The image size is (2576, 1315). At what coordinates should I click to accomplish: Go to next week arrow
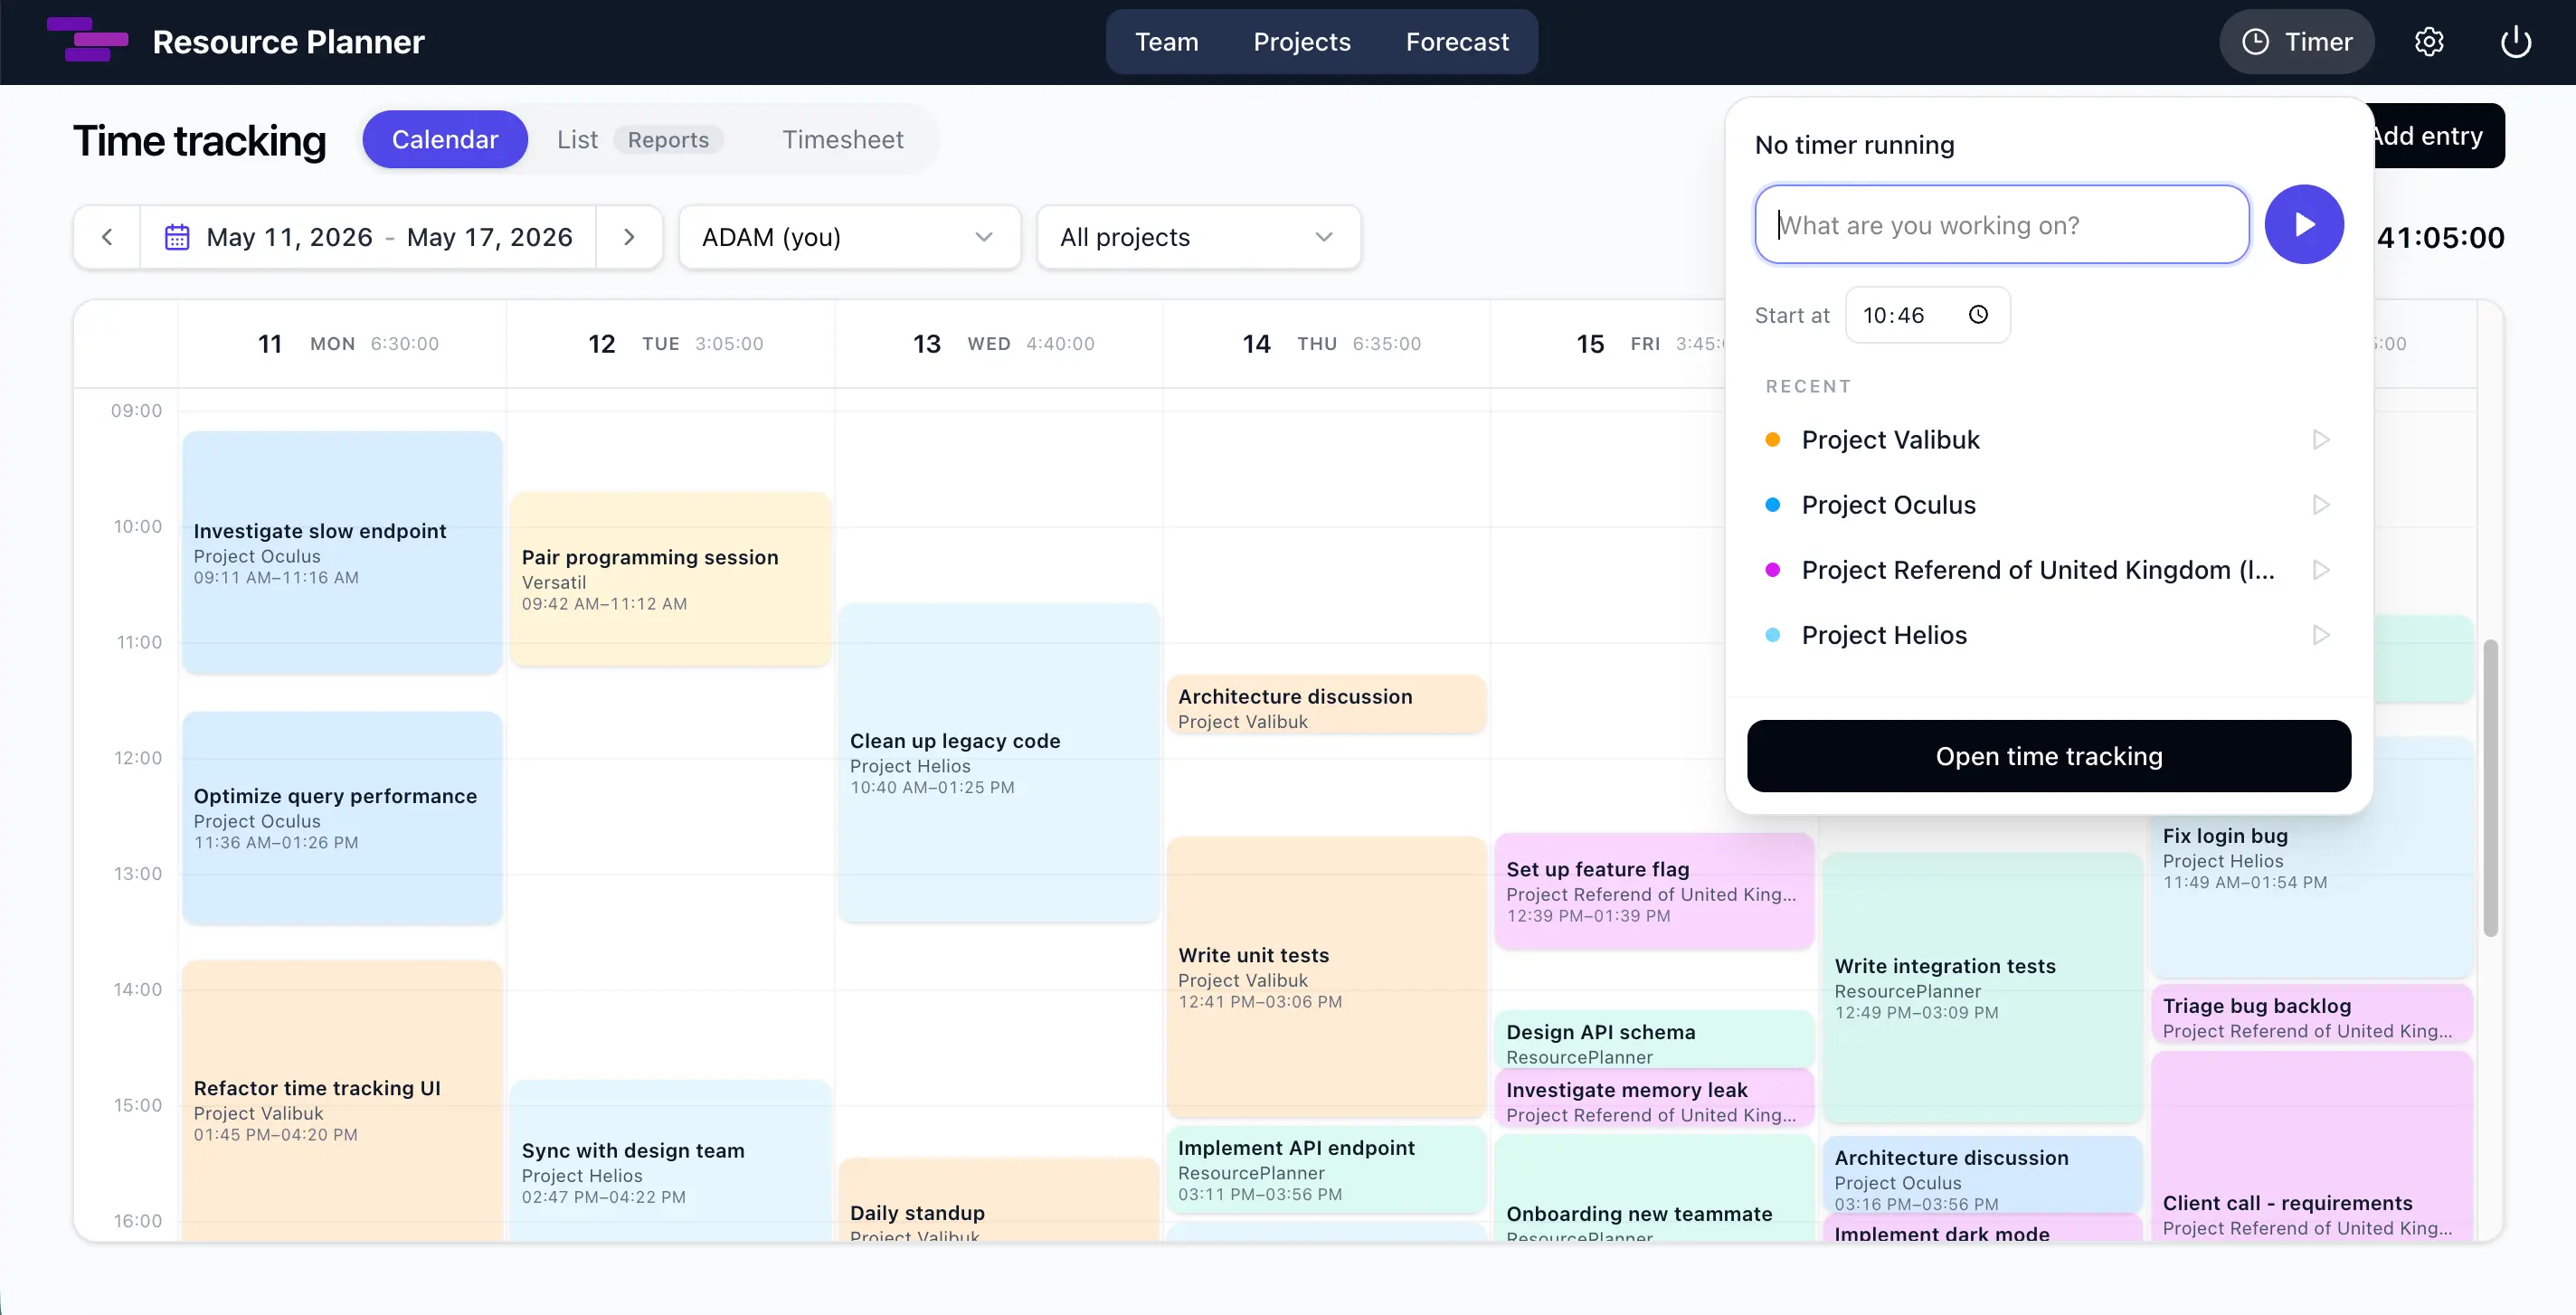point(629,237)
